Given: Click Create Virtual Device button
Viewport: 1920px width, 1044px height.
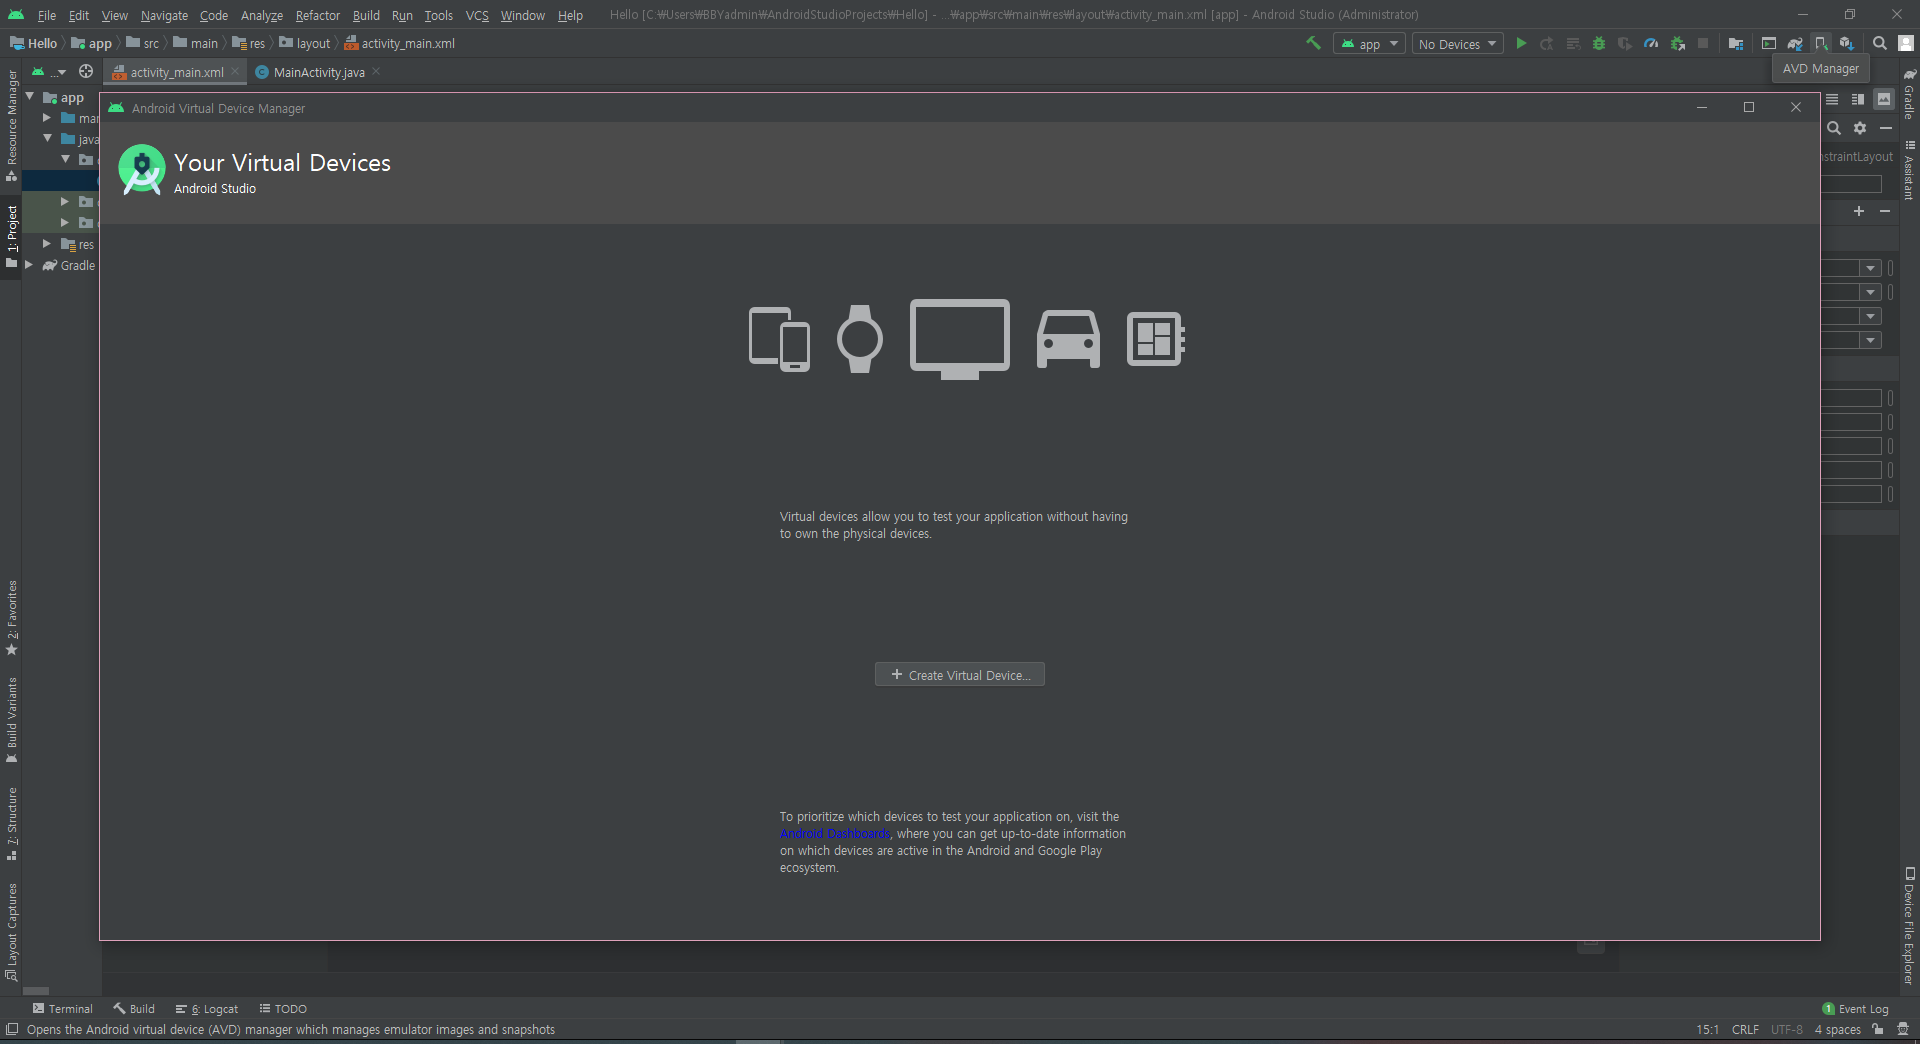Looking at the screenshot, I should (x=960, y=675).
